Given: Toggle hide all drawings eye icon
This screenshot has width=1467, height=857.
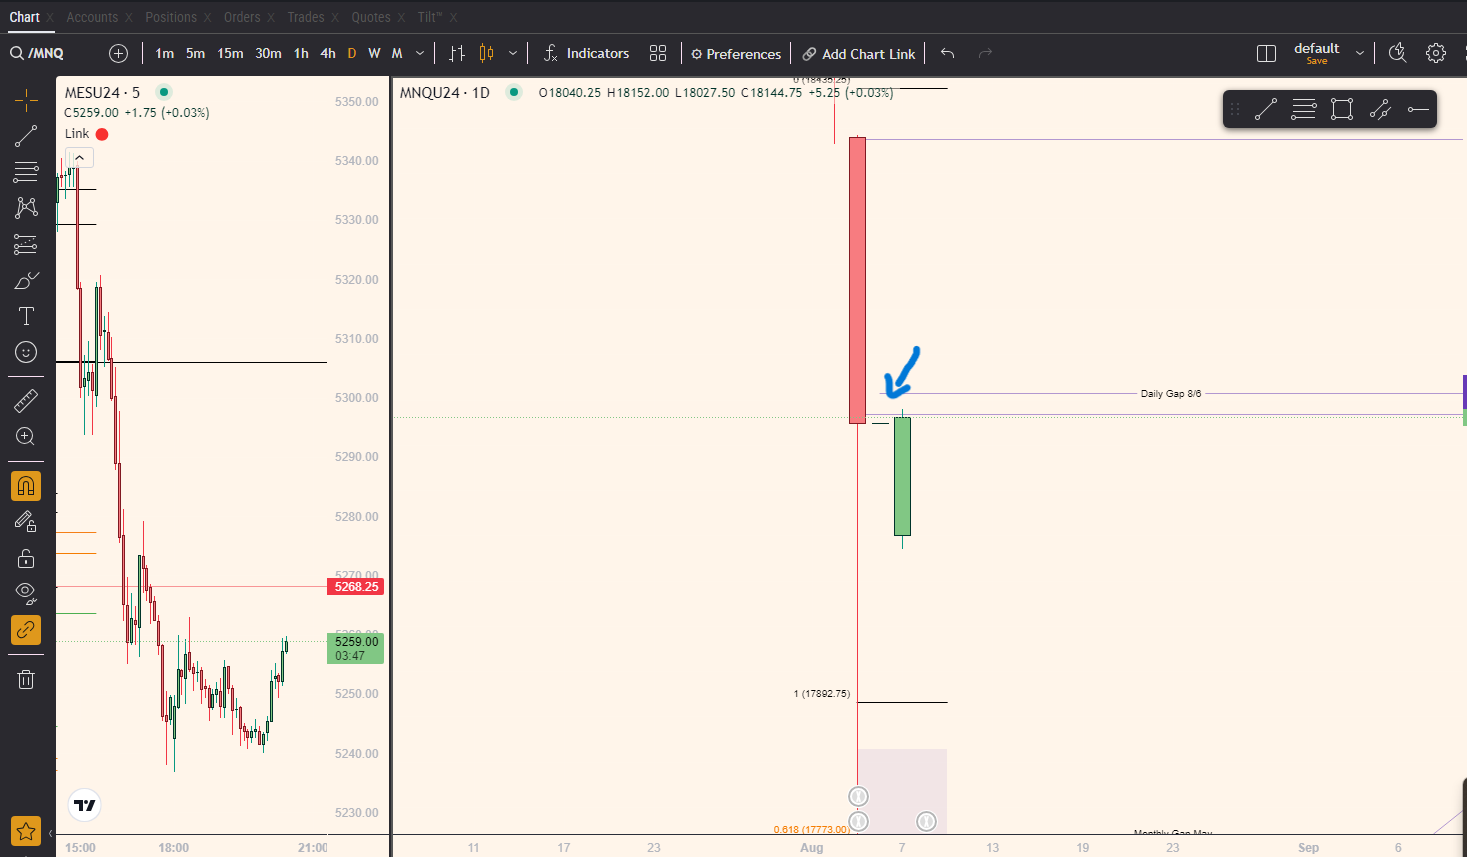Looking at the screenshot, I should [26, 593].
